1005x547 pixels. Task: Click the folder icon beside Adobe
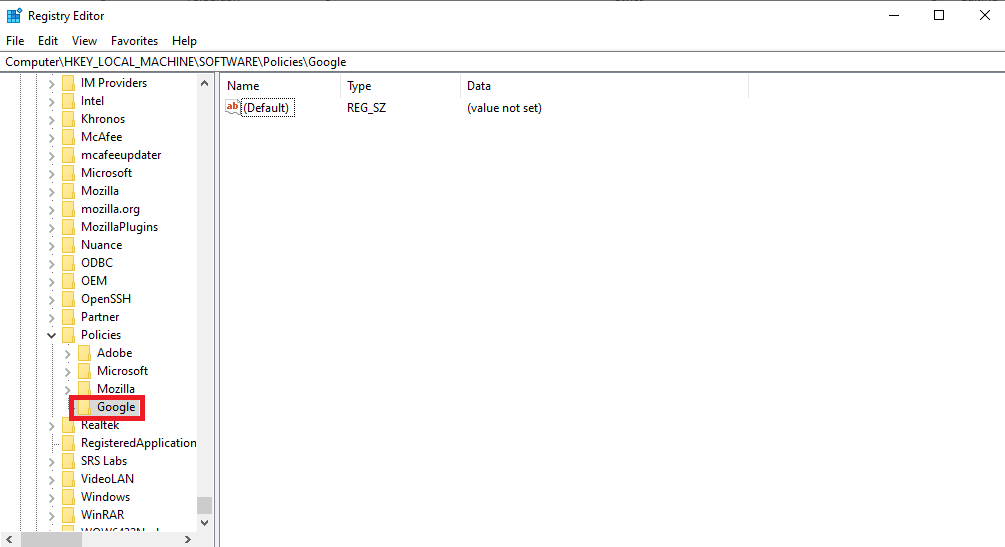click(x=85, y=353)
